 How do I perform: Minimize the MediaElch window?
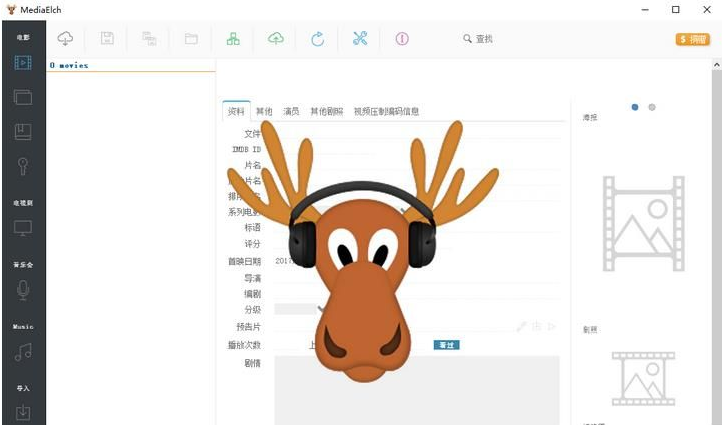[645, 10]
